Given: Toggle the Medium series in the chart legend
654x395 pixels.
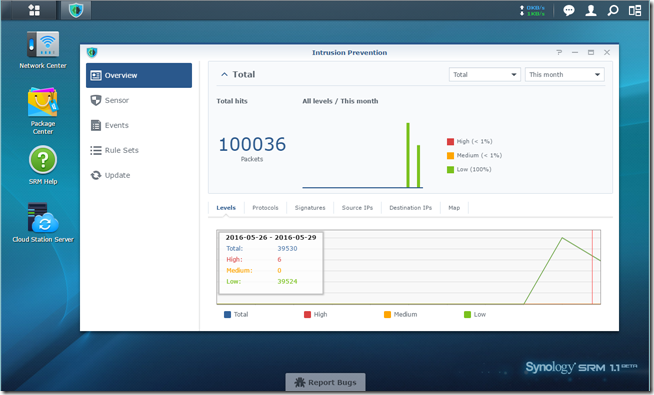Looking at the screenshot, I should (x=401, y=314).
